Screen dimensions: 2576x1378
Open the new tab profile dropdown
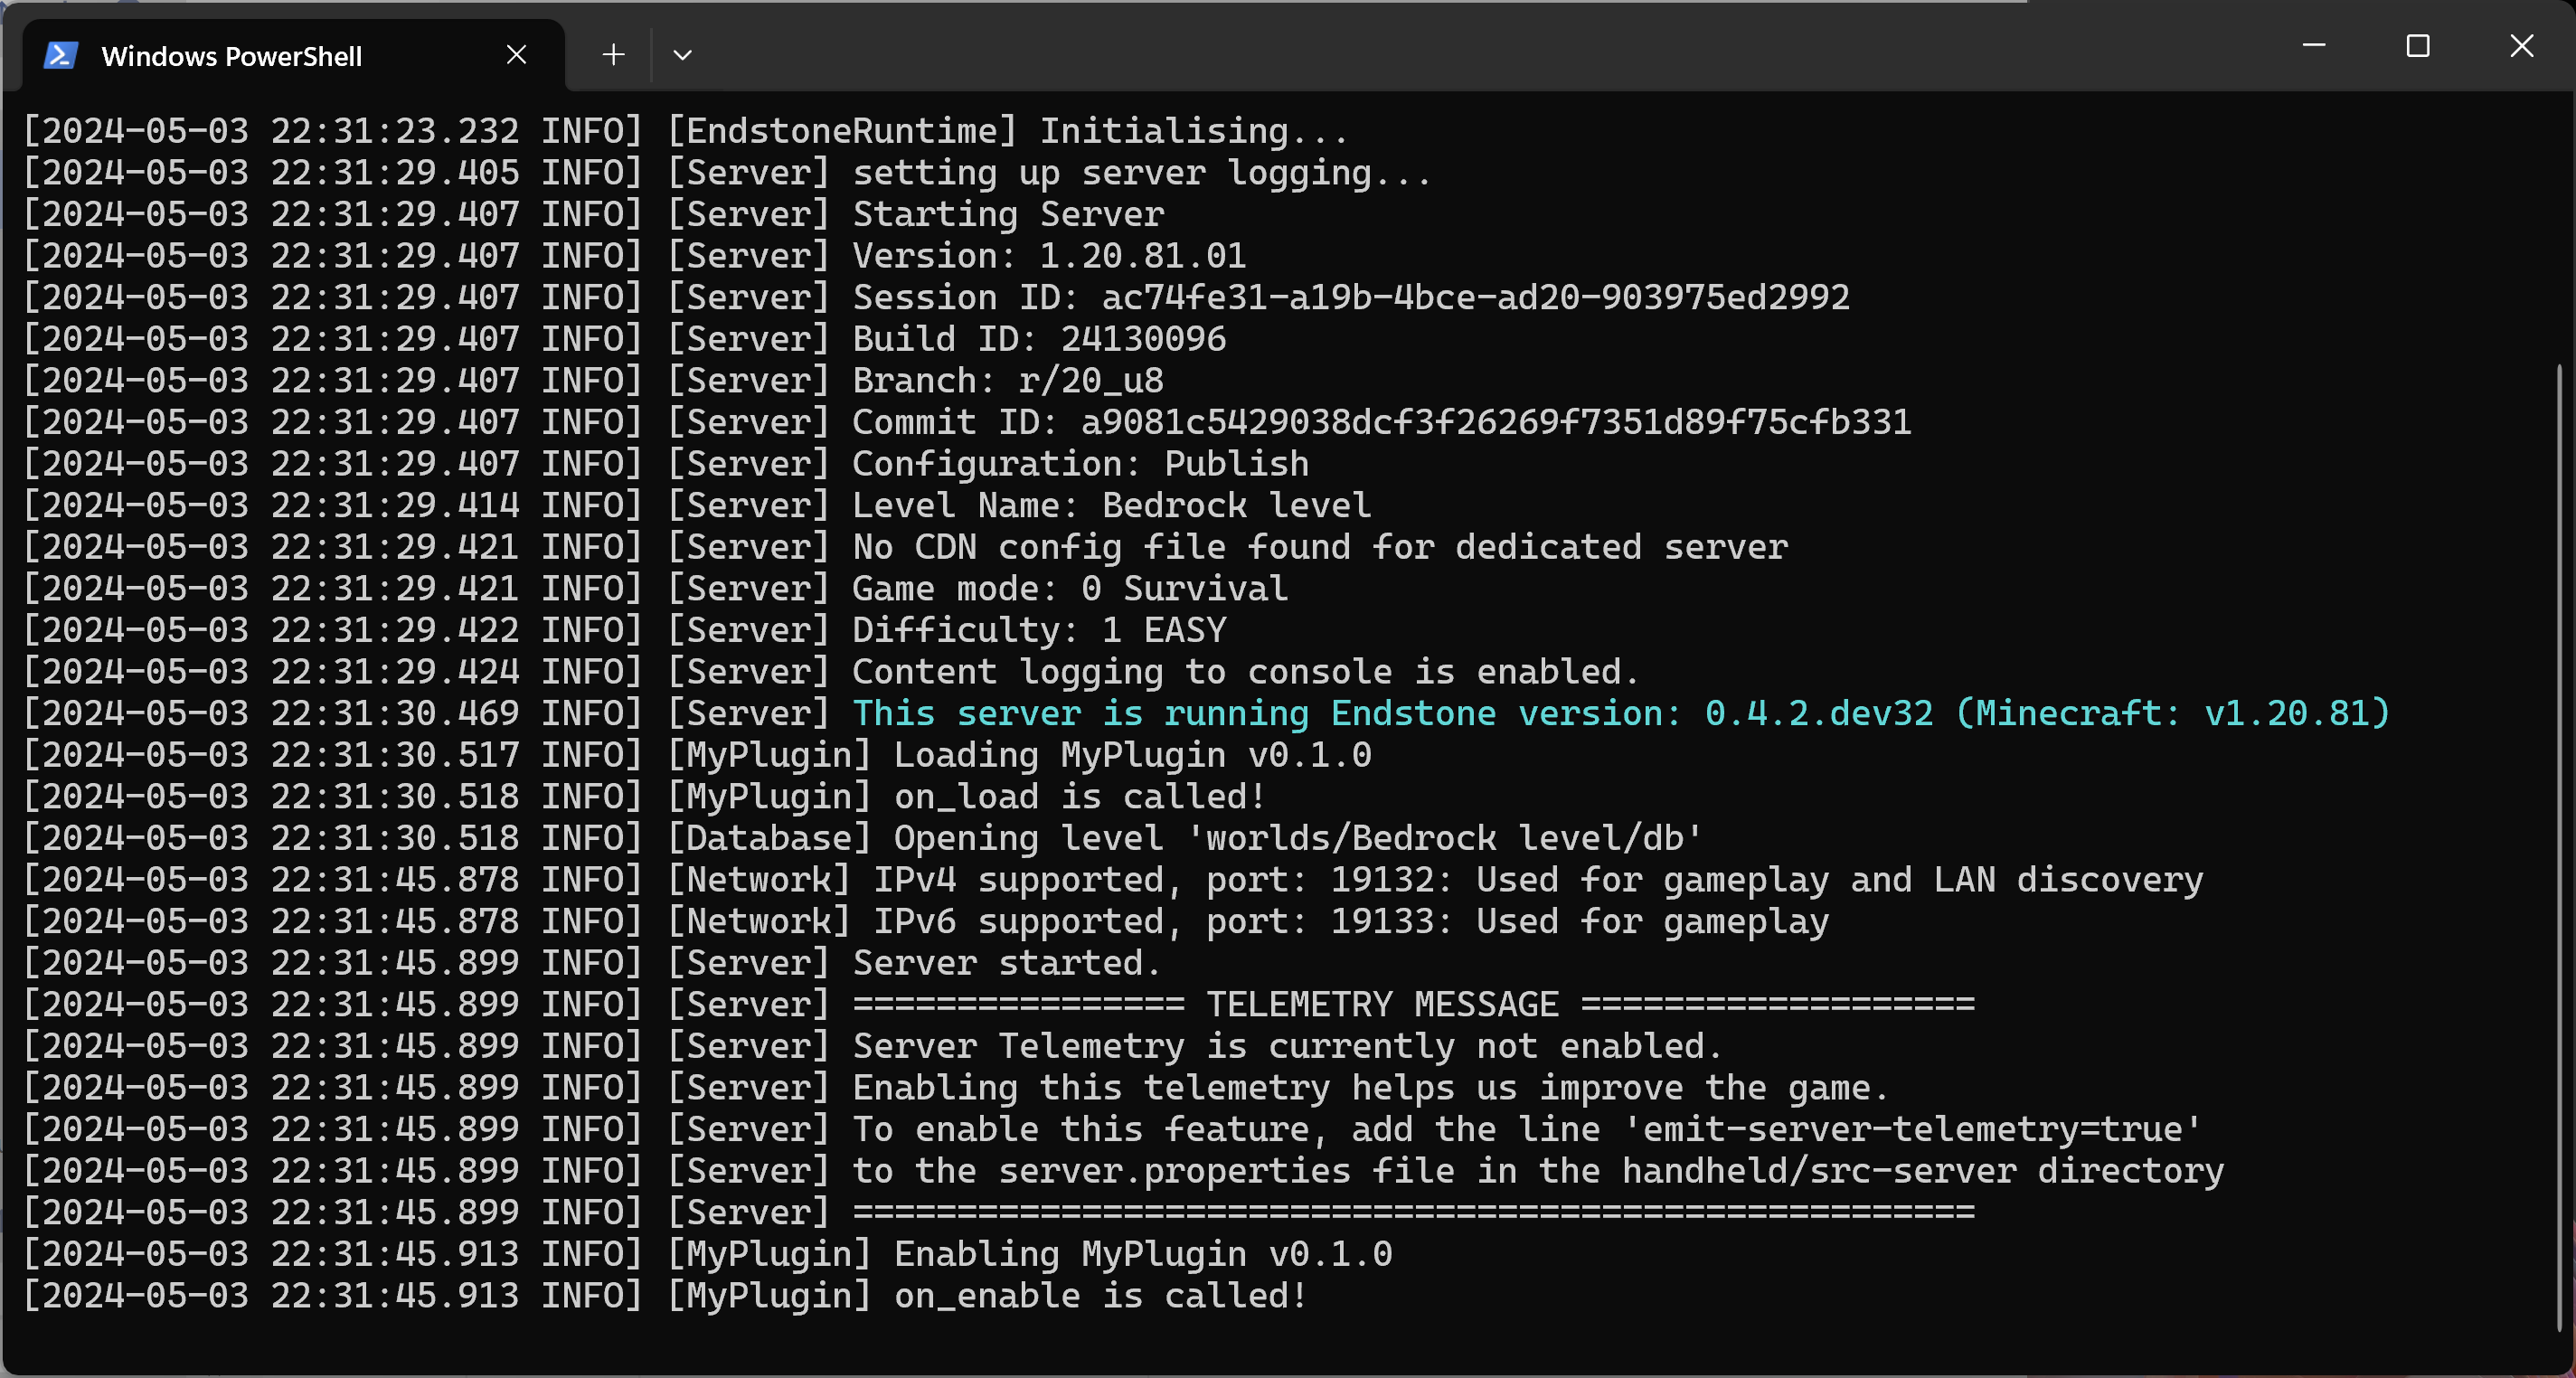tap(682, 55)
